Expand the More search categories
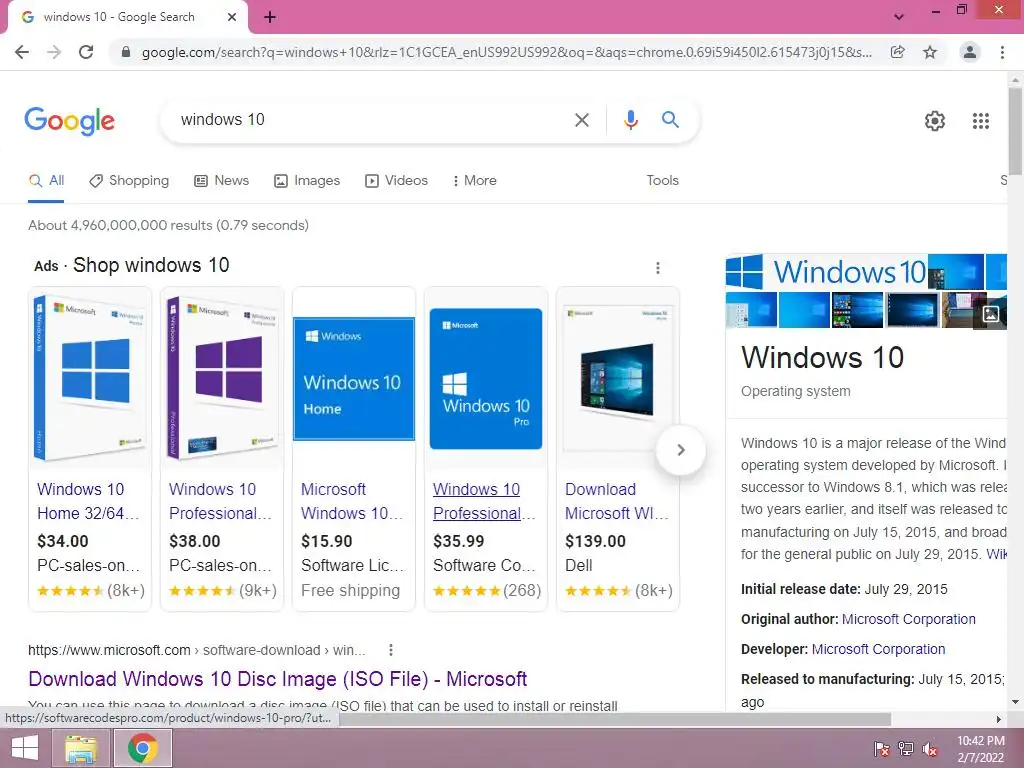This screenshot has height=768, width=1024. pyautogui.click(x=475, y=181)
